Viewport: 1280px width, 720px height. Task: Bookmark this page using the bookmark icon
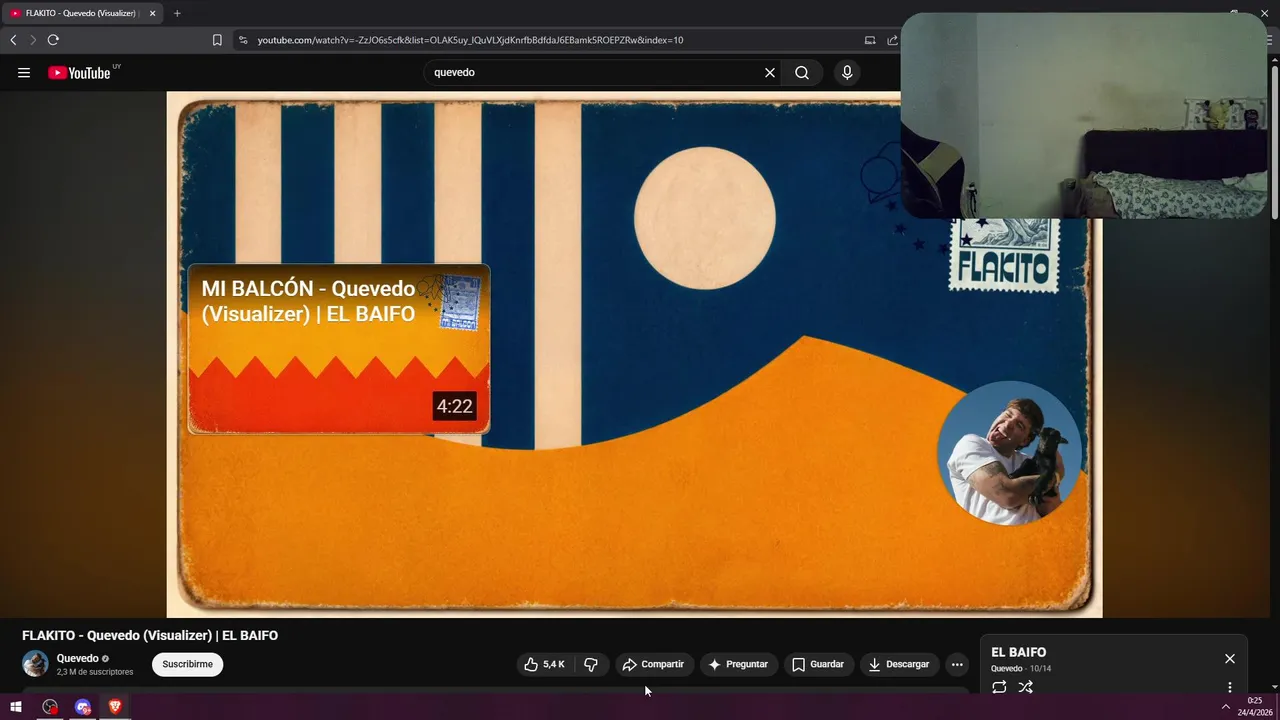pyautogui.click(x=217, y=40)
